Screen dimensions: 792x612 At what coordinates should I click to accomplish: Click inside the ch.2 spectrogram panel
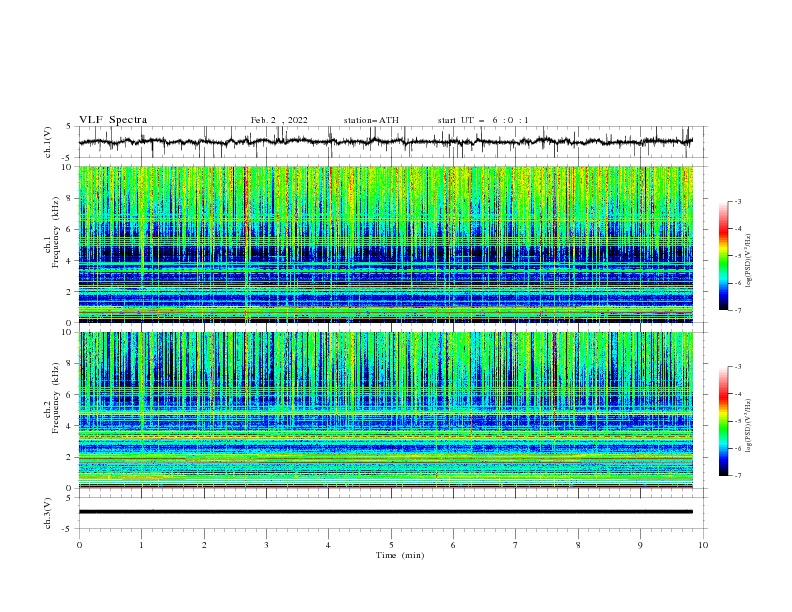[385, 410]
